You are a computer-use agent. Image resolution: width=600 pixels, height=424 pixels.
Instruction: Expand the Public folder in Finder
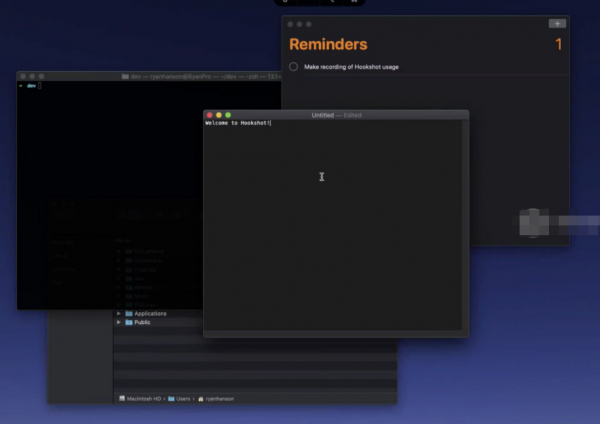coord(119,322)
